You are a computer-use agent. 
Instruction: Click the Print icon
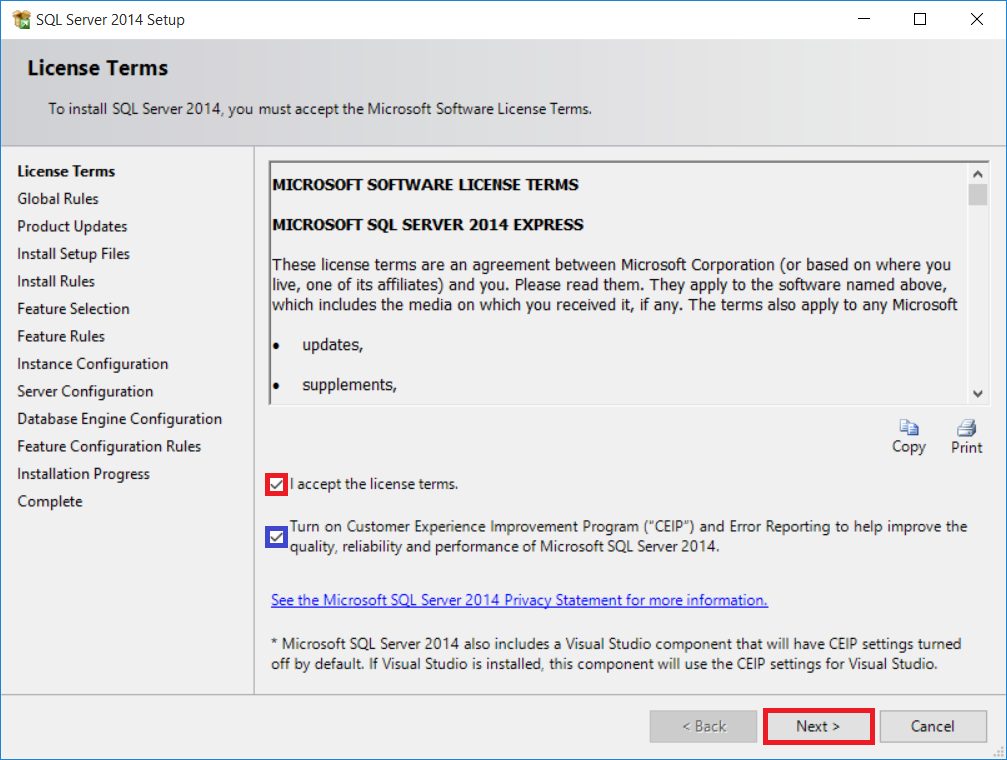pyautogui.click(x=967, y=428)
